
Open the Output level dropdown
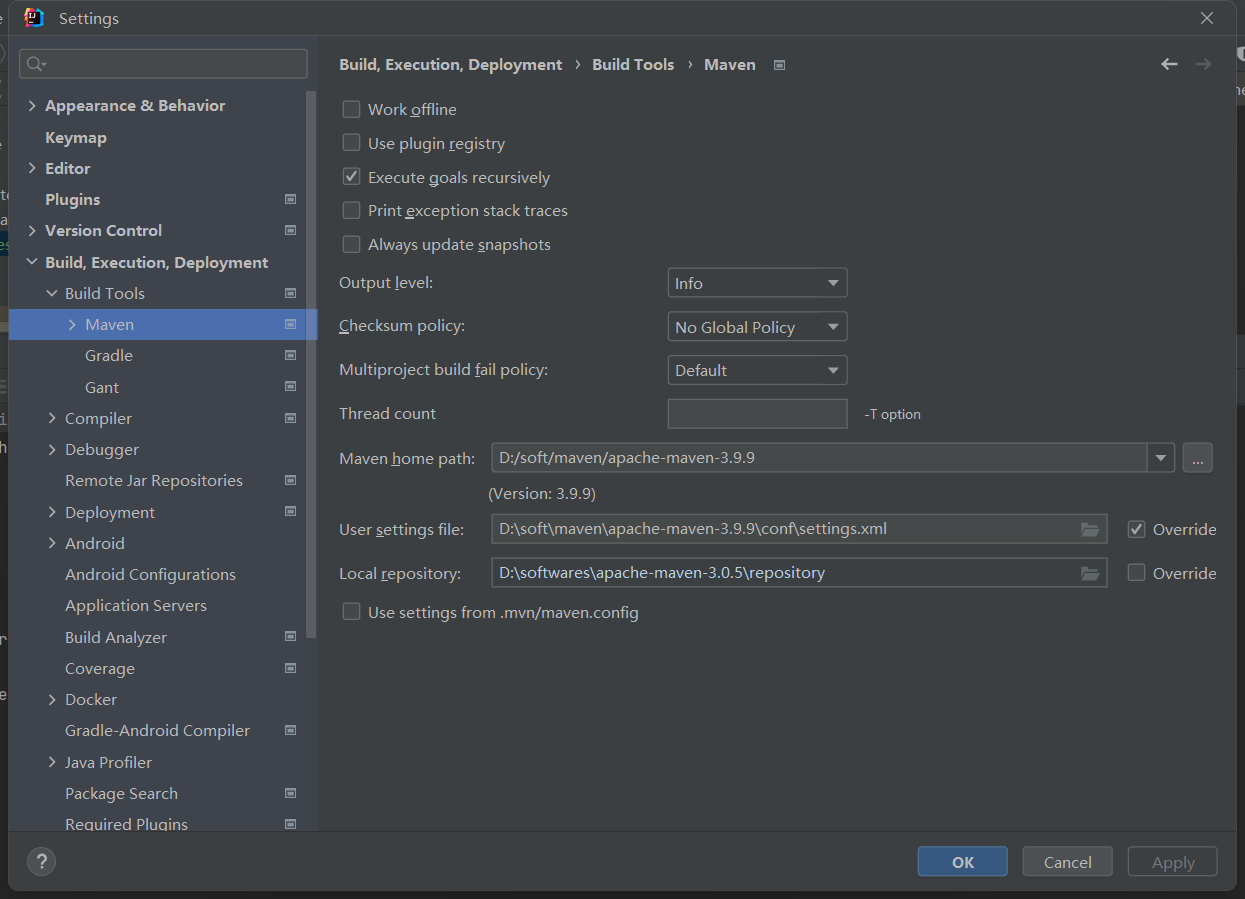pyautogui.click(x=757, y=283)
